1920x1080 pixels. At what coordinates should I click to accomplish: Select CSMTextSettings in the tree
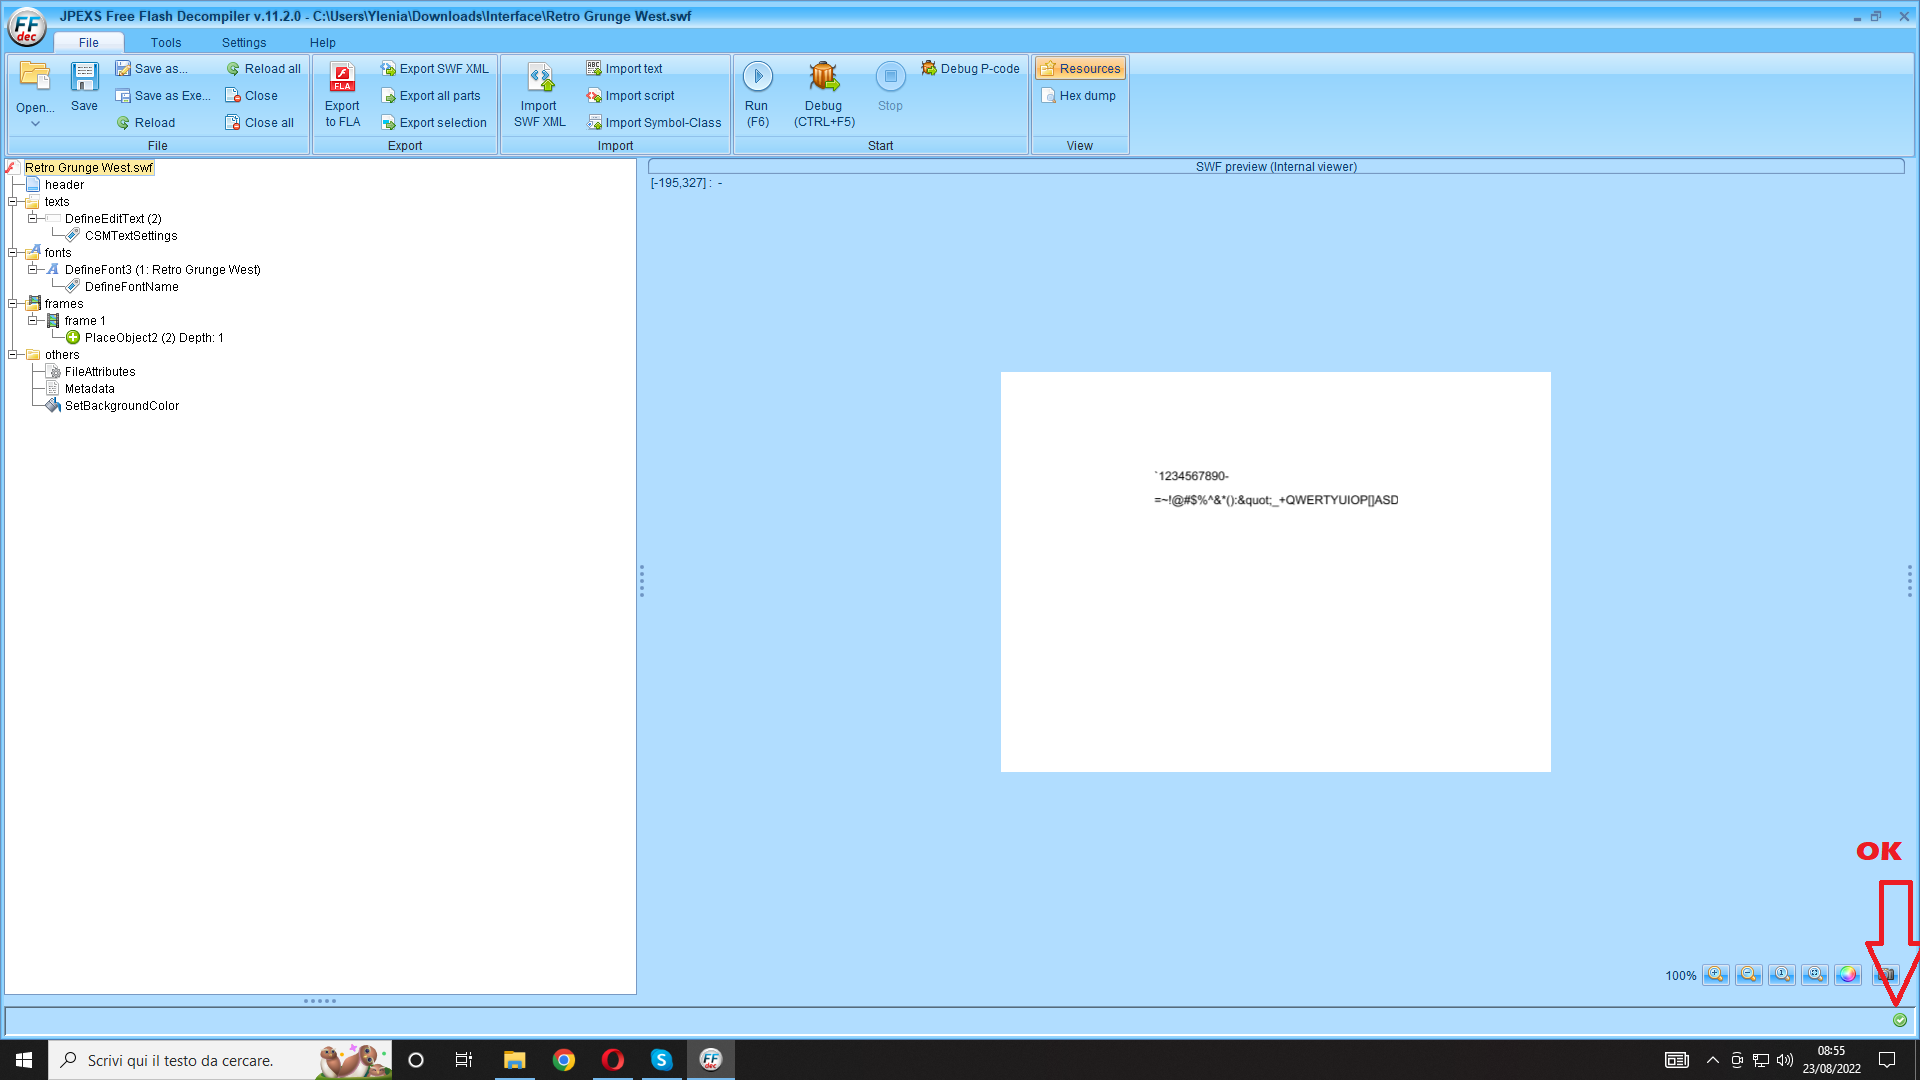[x=131, y=236]
